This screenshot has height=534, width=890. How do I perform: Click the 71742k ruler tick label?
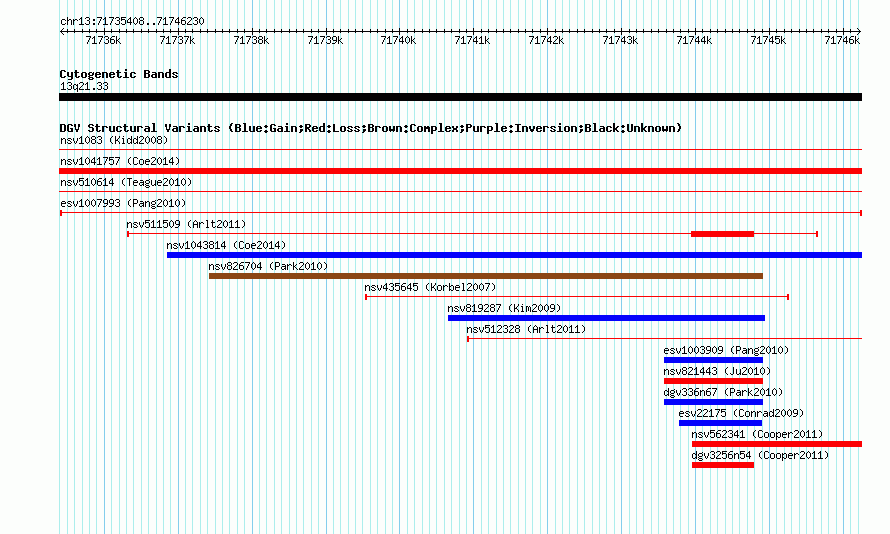(546, 40)
